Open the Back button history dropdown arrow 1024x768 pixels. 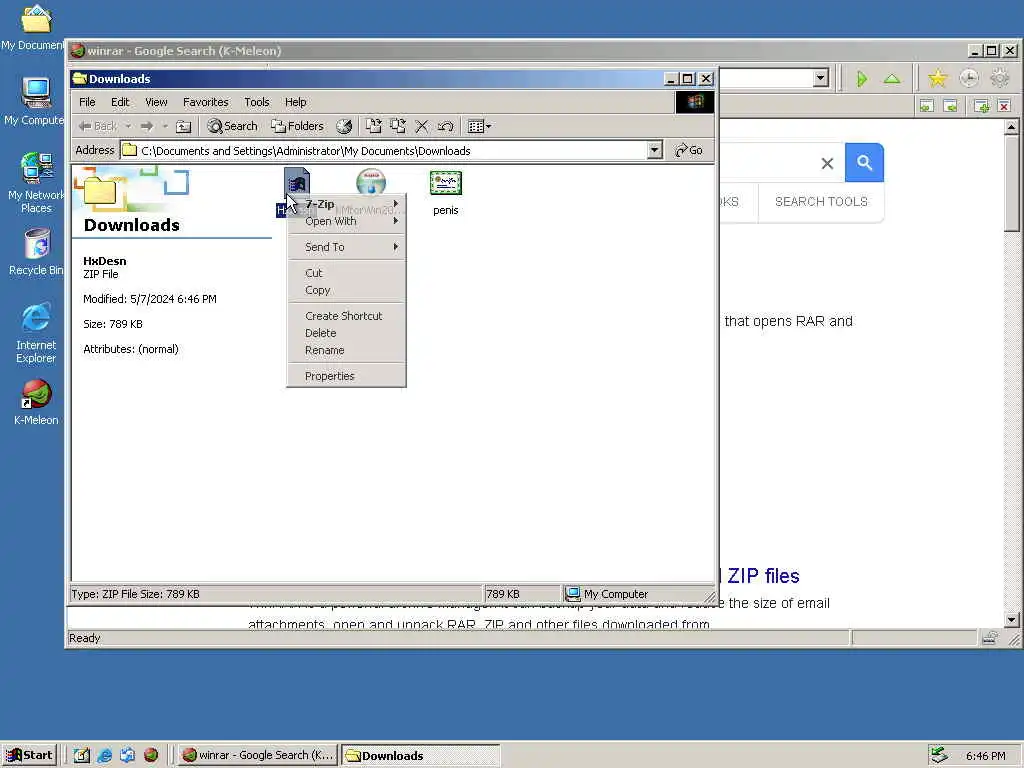pyautogui.click(x=129, y=126)
